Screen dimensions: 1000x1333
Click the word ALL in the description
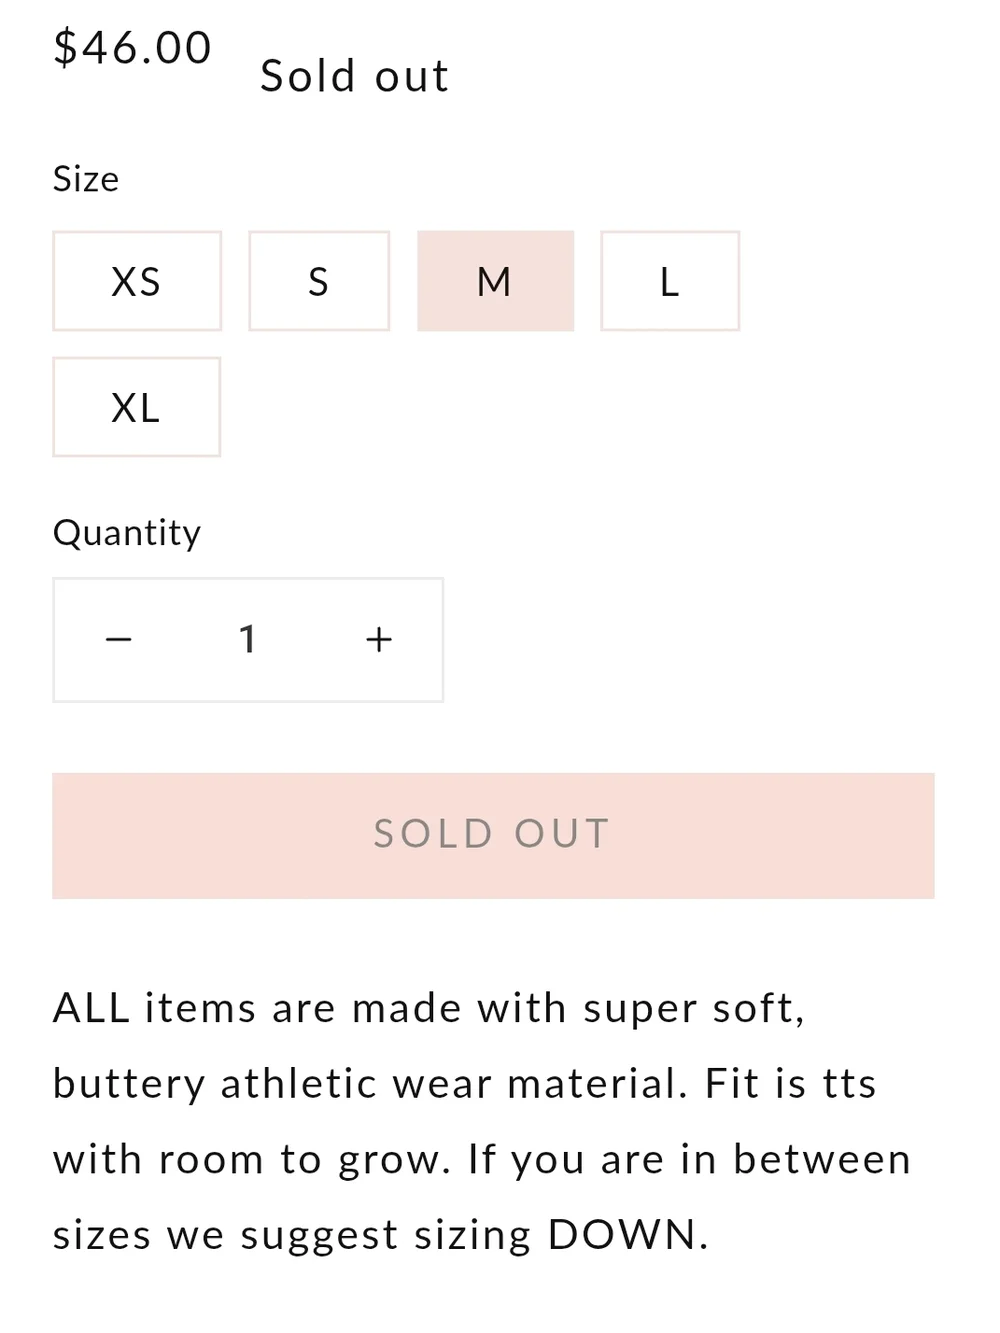(x=91, y=1008)
